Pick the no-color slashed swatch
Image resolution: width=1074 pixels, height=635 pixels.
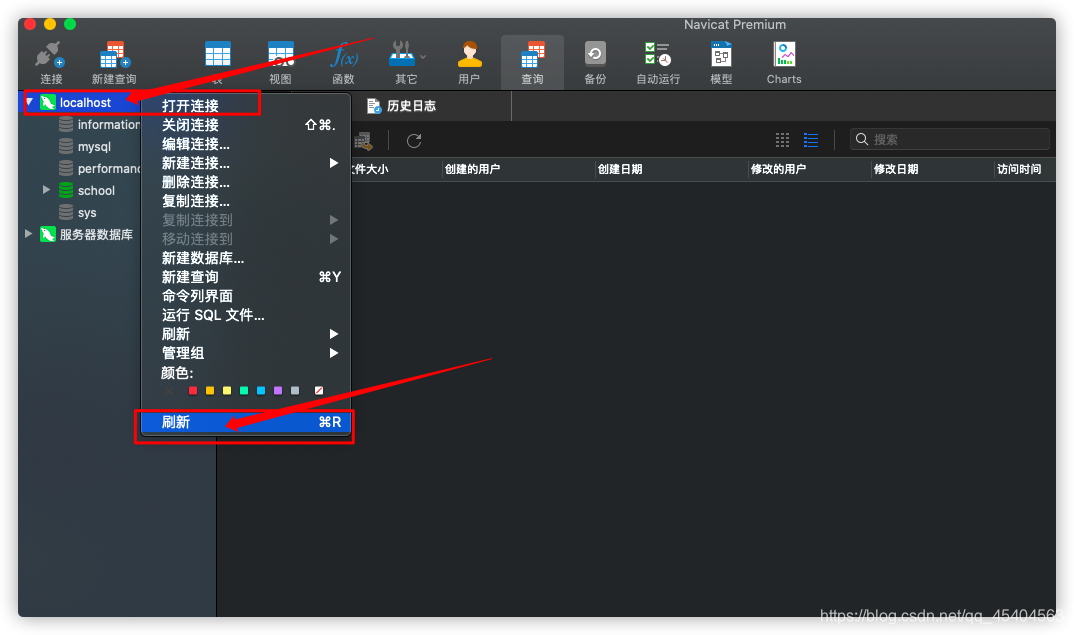coord(319,390)
